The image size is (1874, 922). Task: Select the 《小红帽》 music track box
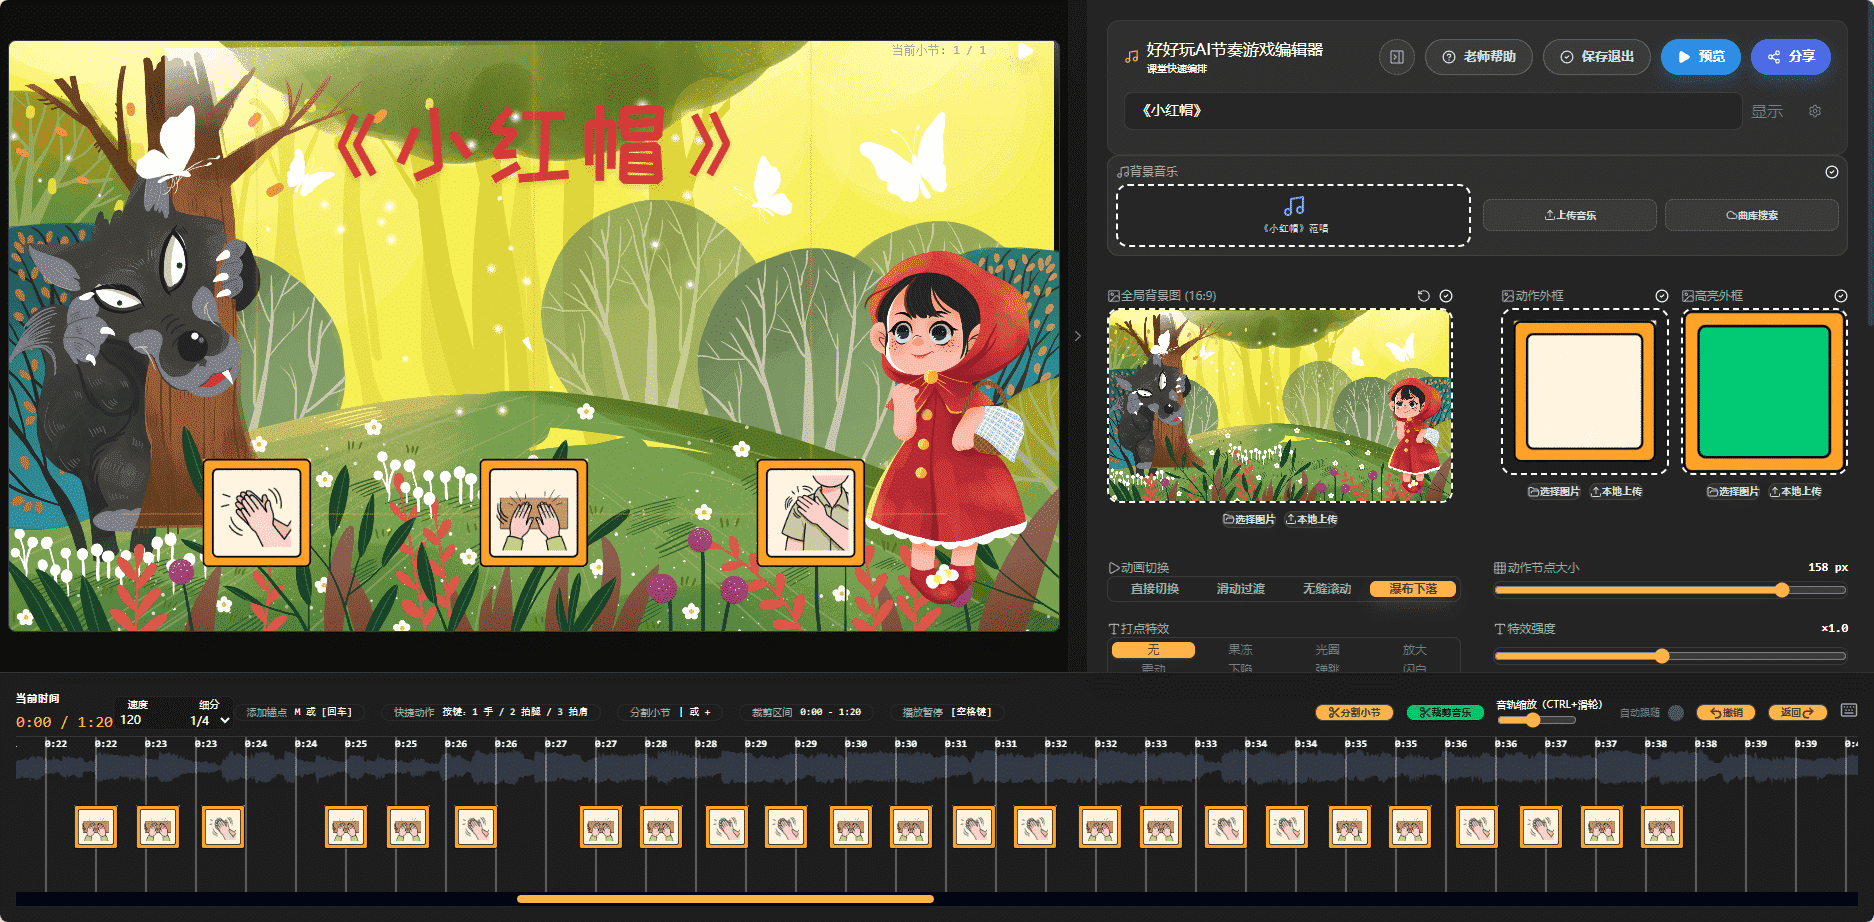coord(1293,215)
